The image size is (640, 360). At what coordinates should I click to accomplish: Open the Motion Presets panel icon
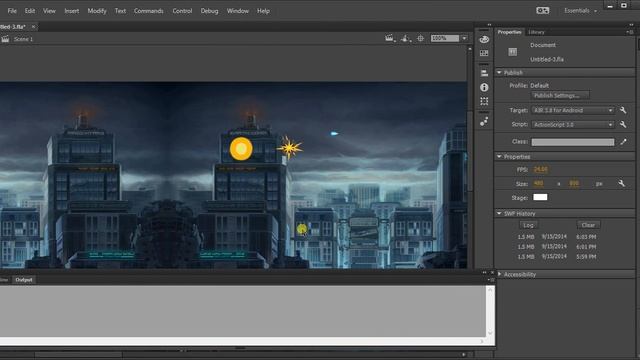[484, 121]
